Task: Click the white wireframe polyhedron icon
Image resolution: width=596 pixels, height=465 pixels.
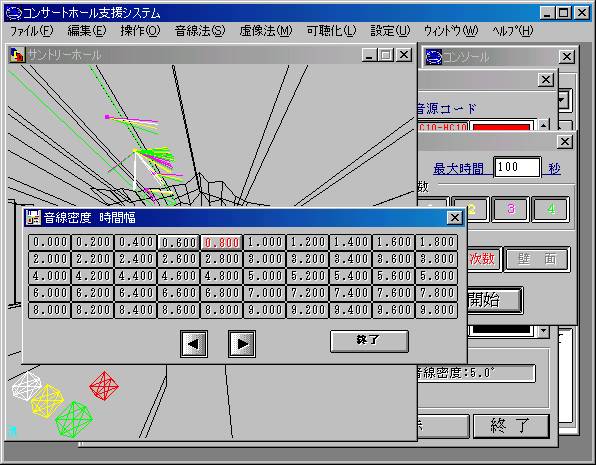Action: pos(27,386)
